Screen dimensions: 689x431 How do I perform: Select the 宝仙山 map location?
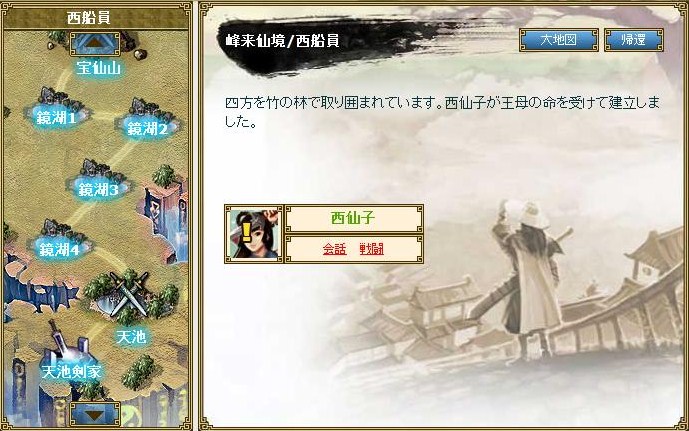coord(98,68)
